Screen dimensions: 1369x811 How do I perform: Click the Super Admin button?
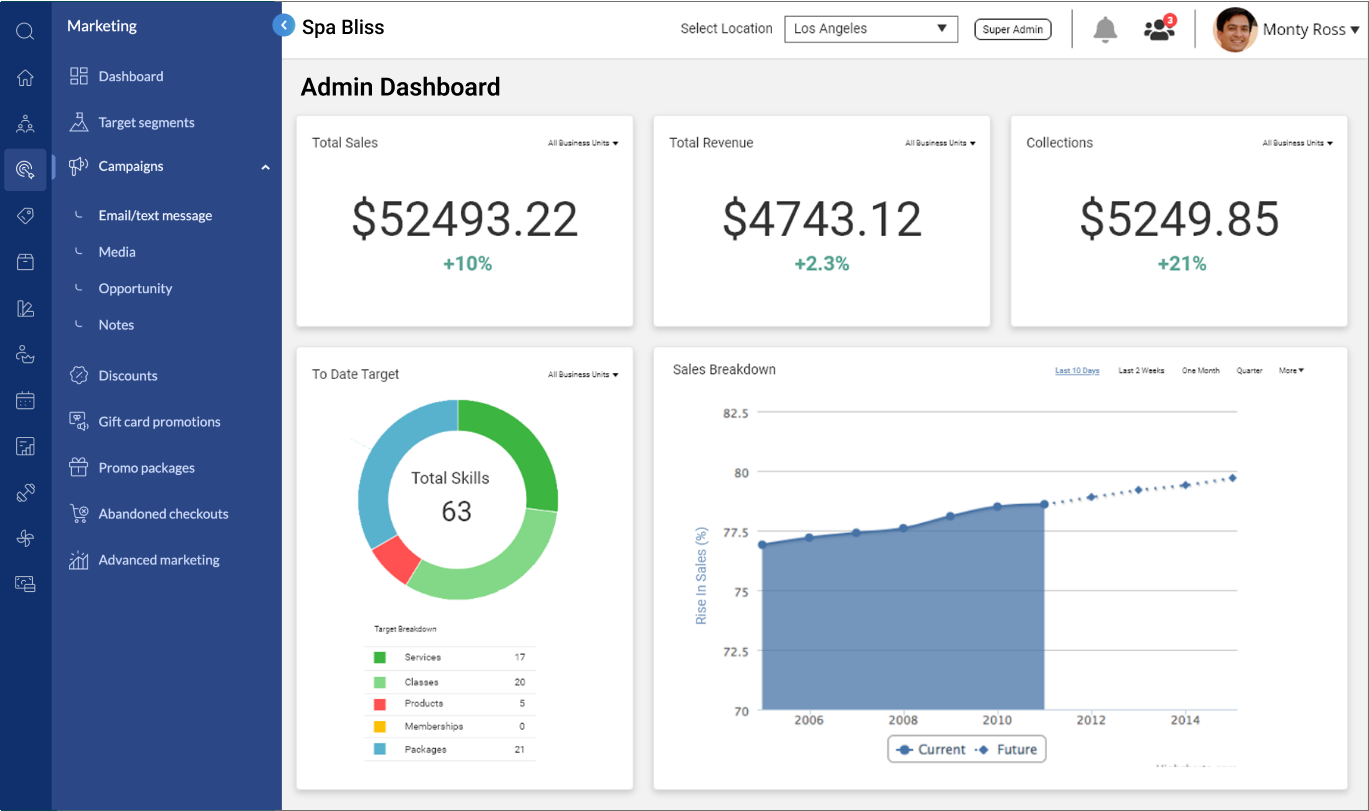1013,29
